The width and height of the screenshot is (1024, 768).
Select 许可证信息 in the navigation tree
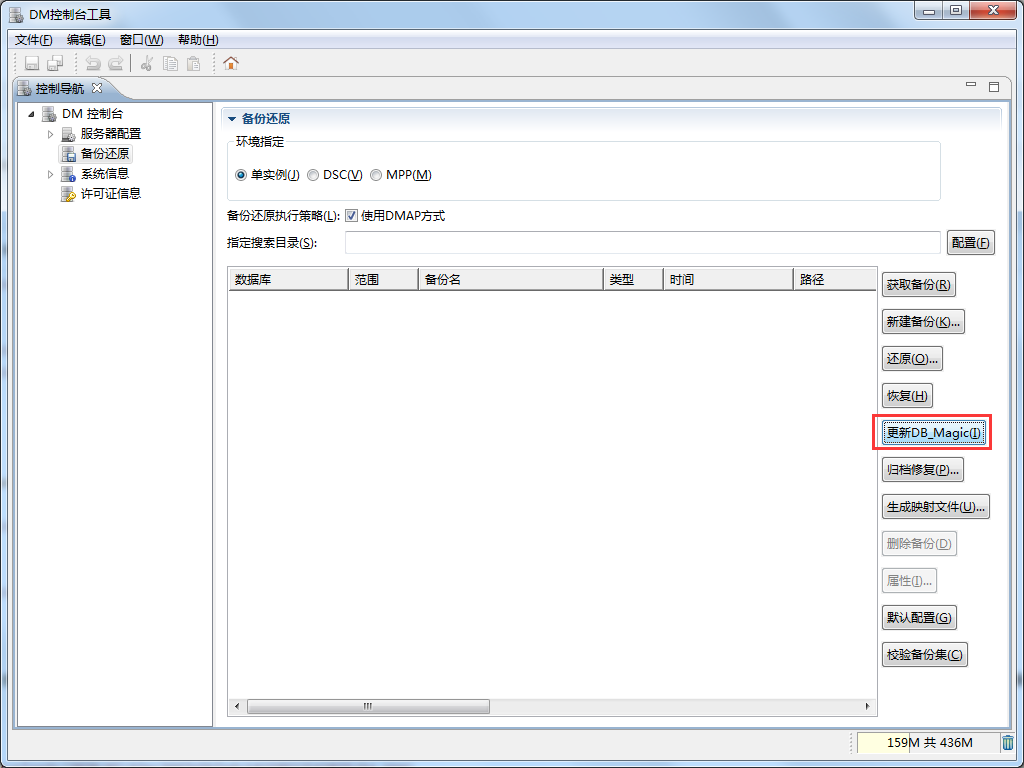(x=110, y=194)
